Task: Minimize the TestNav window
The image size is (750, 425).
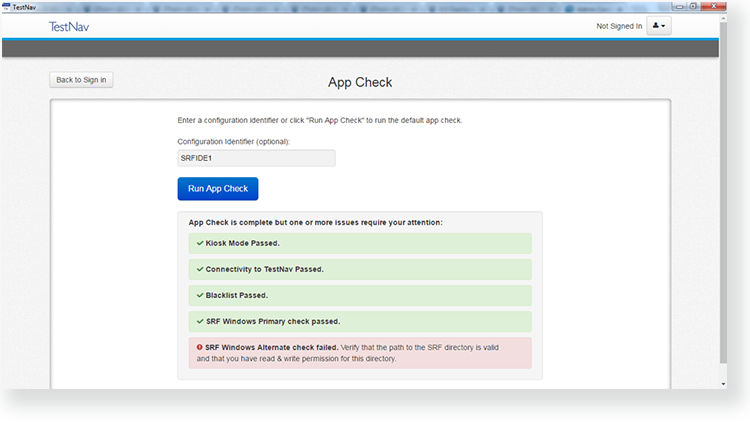Action: click(x=681, y=6)
